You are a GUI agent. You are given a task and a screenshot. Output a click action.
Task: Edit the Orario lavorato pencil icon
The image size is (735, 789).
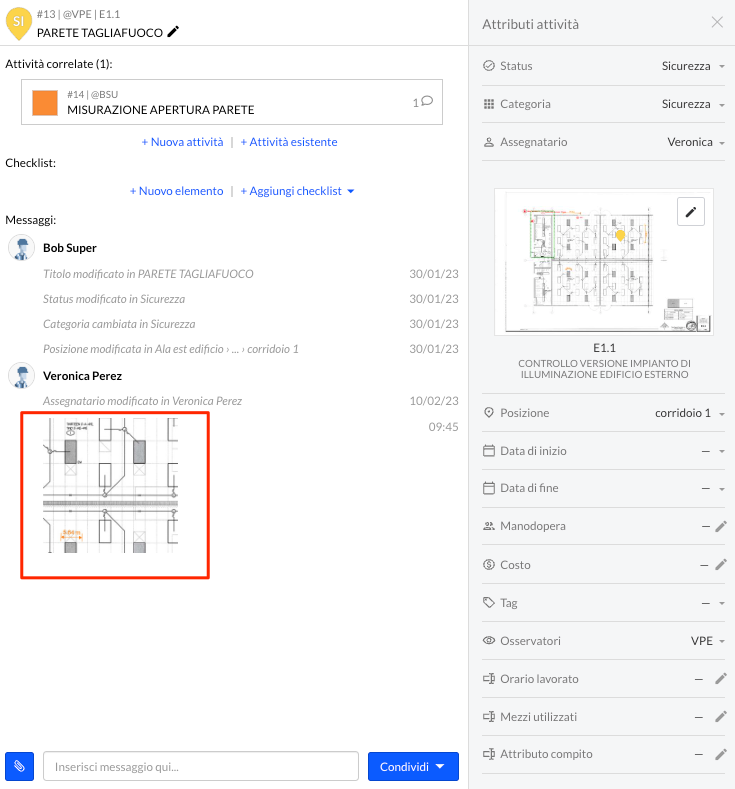point(721,679)
